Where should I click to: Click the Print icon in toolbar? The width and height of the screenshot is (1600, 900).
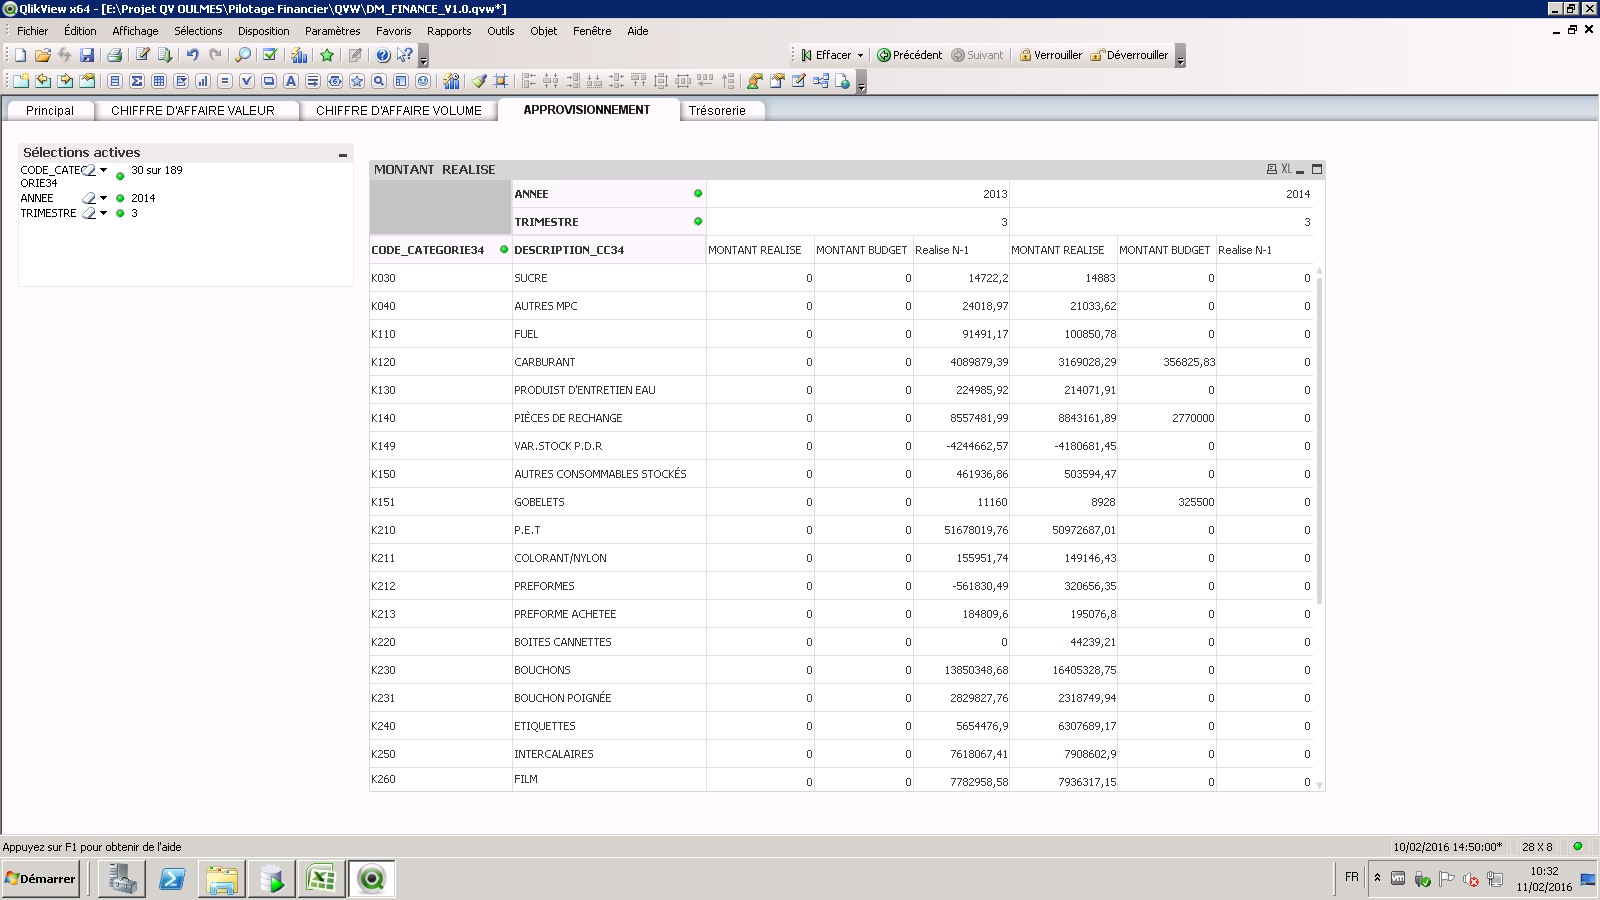click(114, 55)
